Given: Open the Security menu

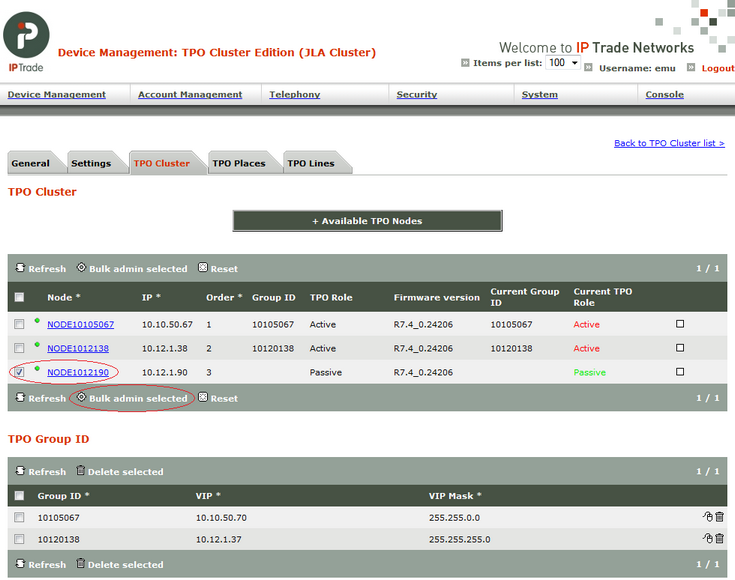Looking at the screenshot, I should 417,94.
